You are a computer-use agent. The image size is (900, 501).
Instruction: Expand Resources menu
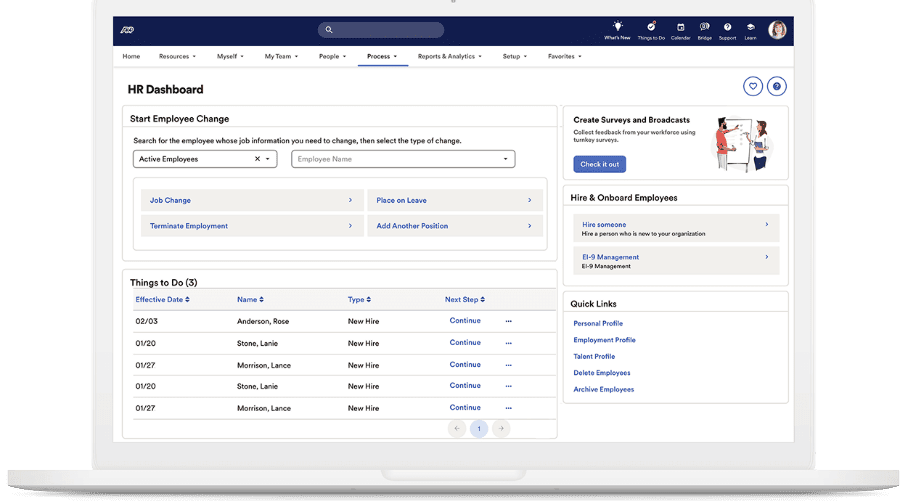(177, 56)
